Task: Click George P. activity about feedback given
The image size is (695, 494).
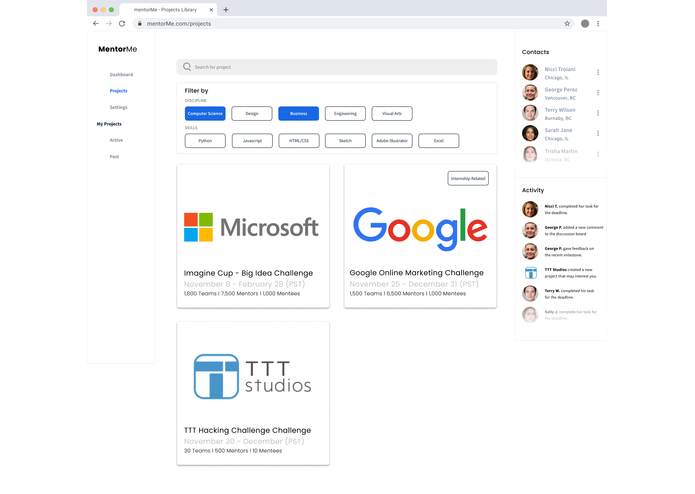Action: click(569, 252)
